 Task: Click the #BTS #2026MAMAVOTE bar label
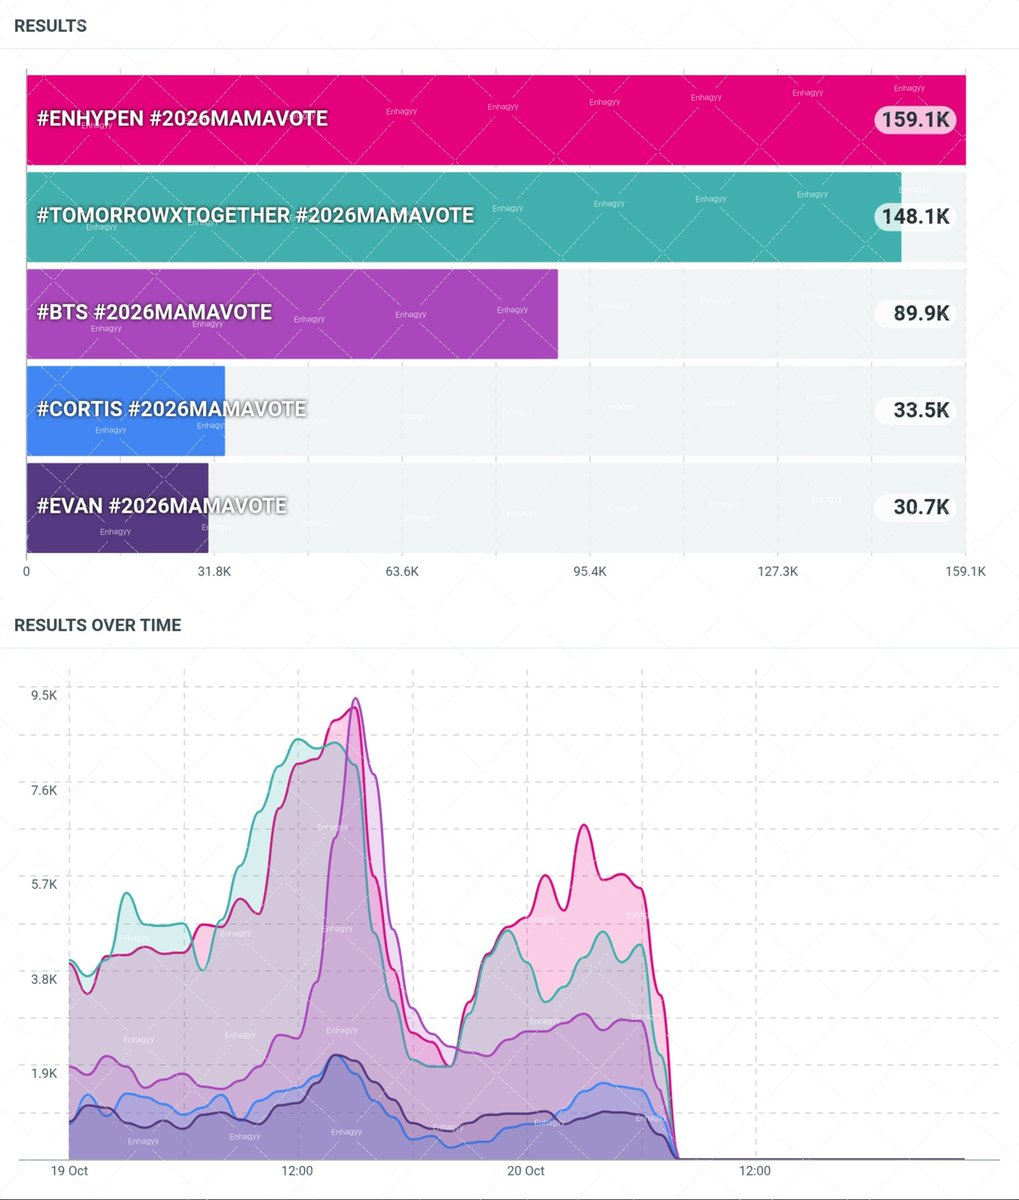[154, 312]
